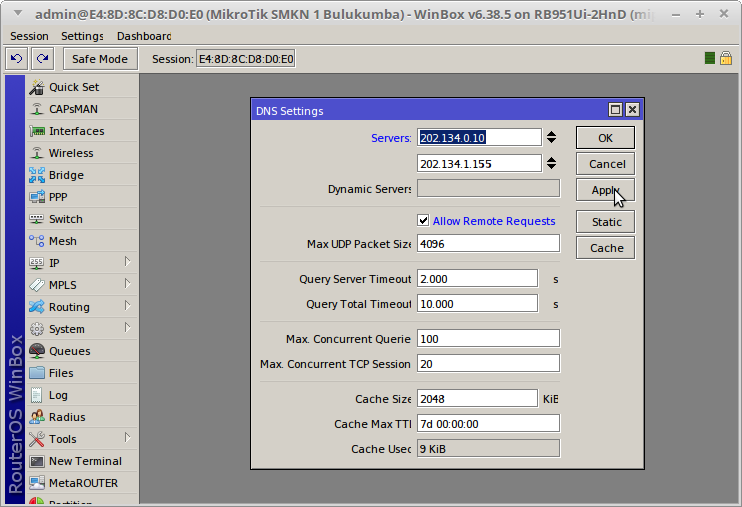Image resolution: width=742 pixels, height=507 pixels.
Task: Click the Switch device icon
Action: [x=36, y=219]
